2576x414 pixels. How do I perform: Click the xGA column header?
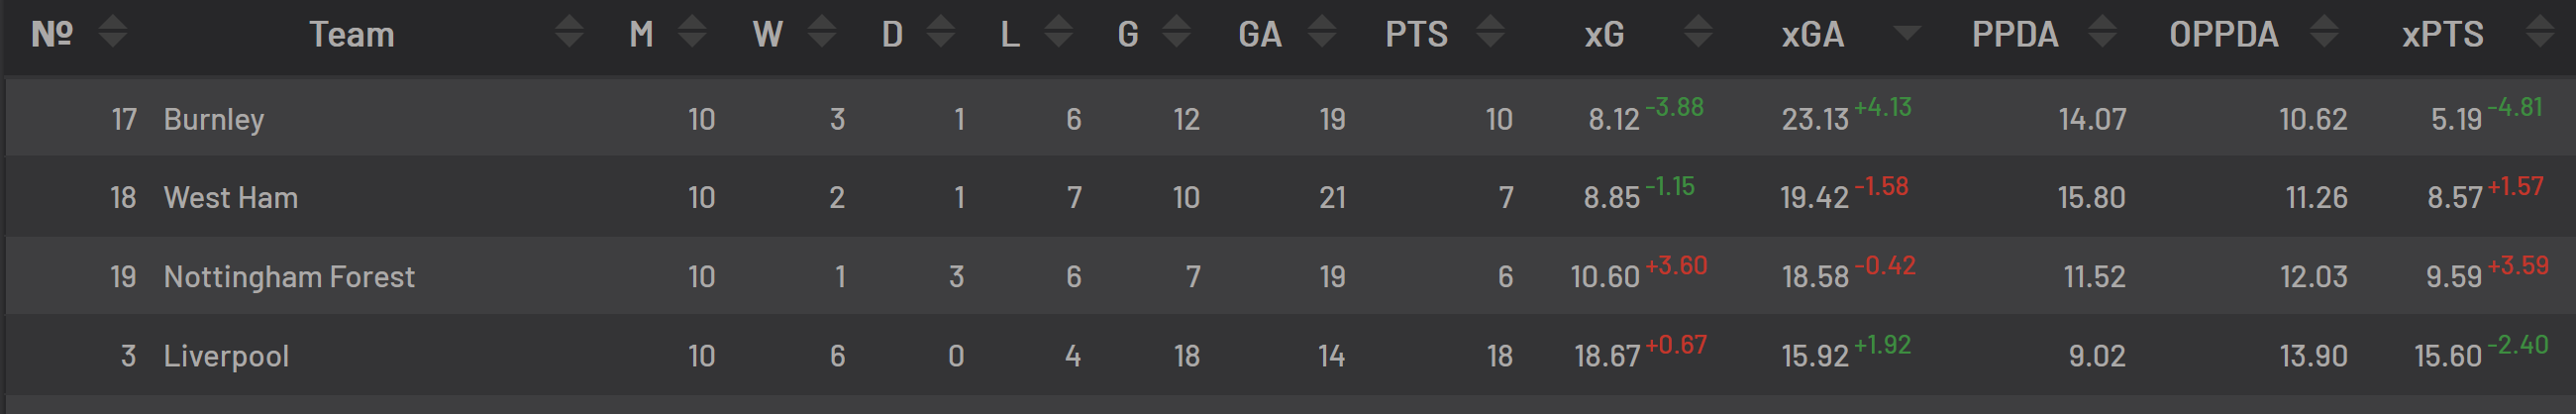pos(1812,35)
